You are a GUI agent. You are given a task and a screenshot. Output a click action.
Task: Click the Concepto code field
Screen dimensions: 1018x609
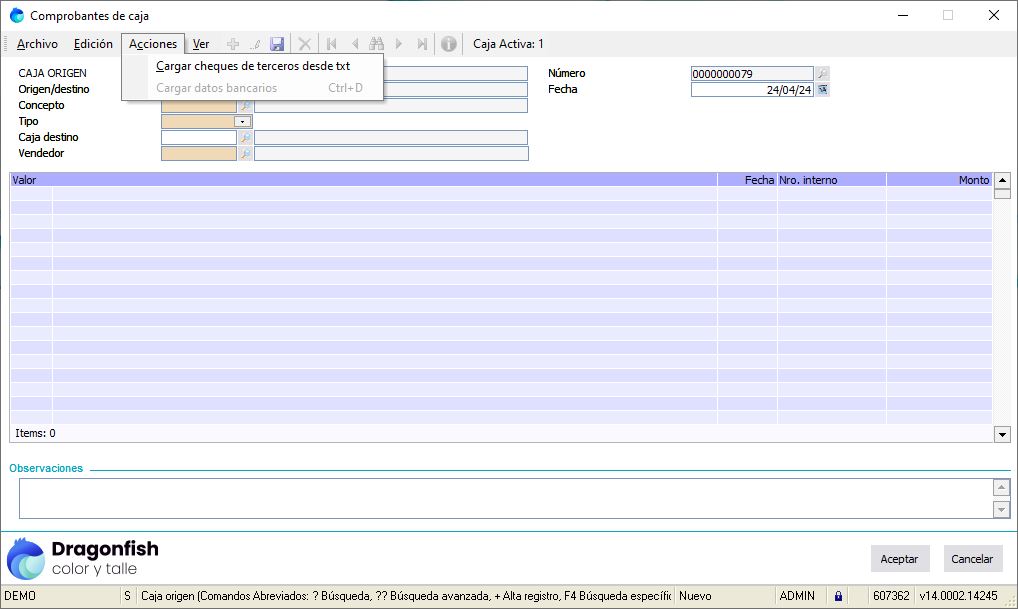(199, 105)
